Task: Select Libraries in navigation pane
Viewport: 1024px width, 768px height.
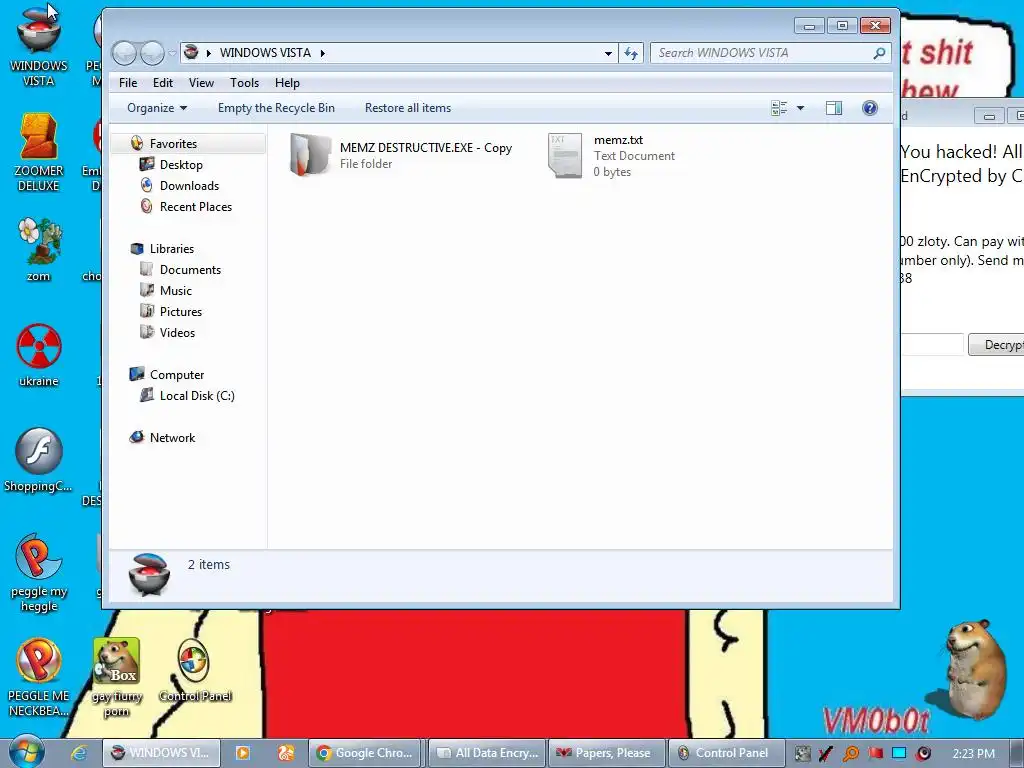Action: coord(172,249)
